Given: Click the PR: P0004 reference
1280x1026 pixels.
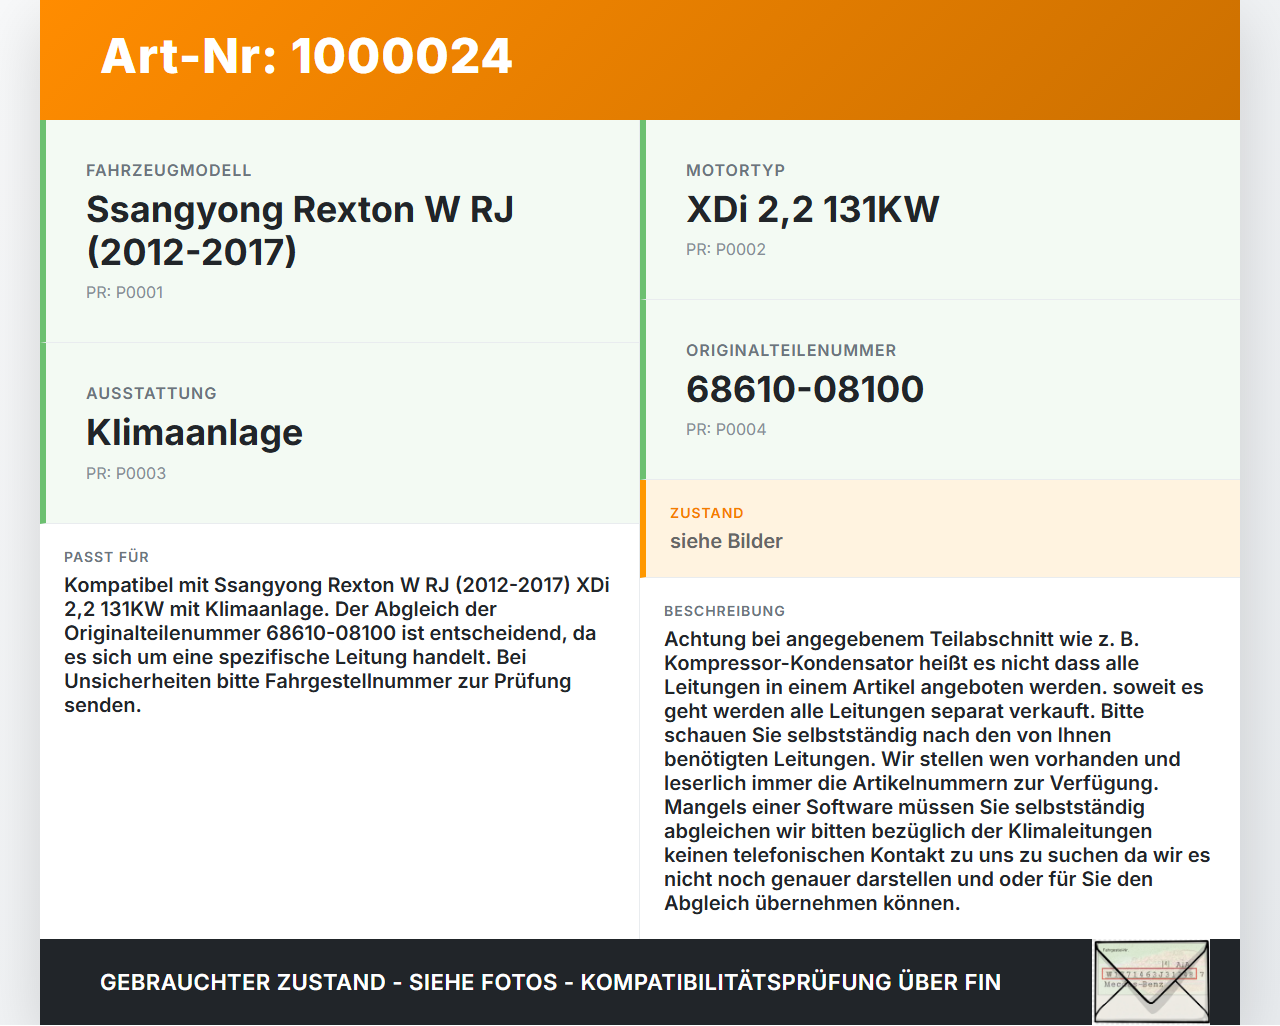Looking at the screenshot, I should tap(726, 430).
